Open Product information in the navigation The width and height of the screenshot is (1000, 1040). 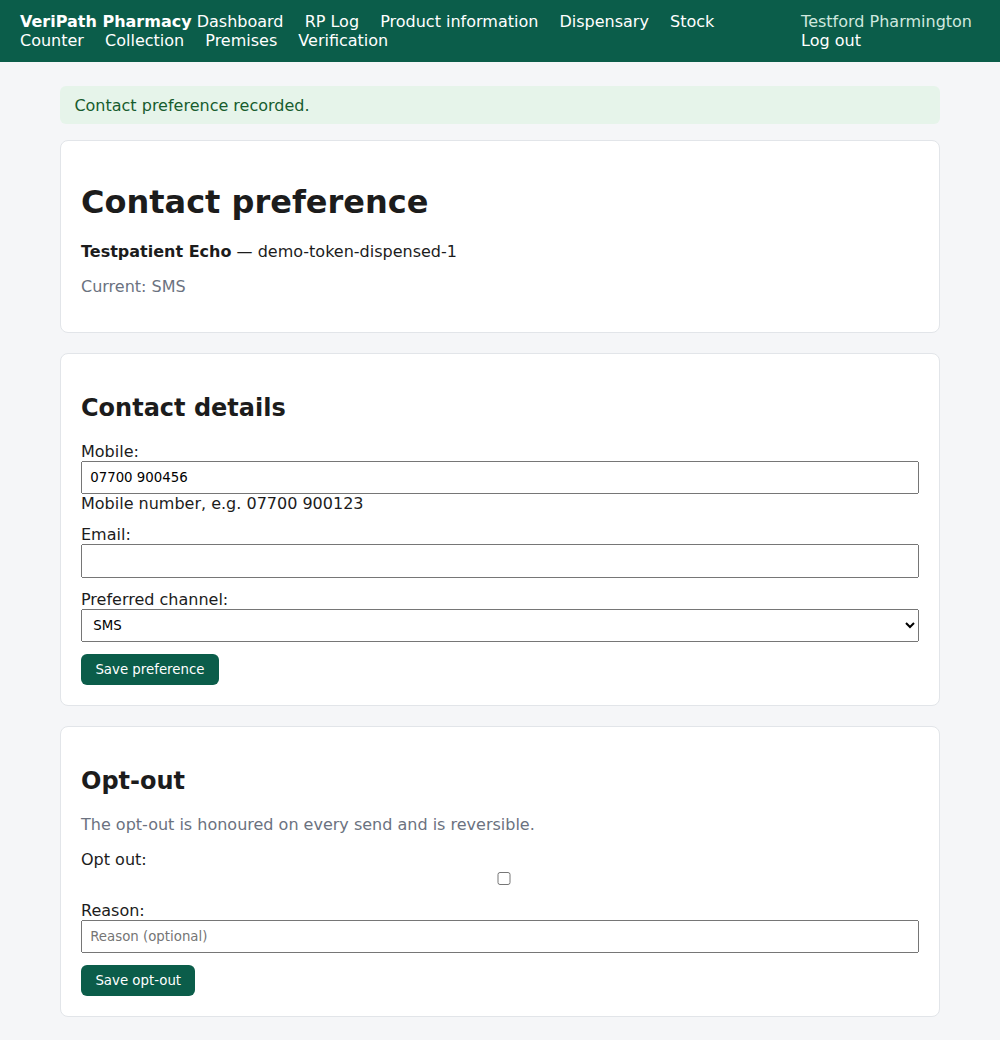point(459,21)
